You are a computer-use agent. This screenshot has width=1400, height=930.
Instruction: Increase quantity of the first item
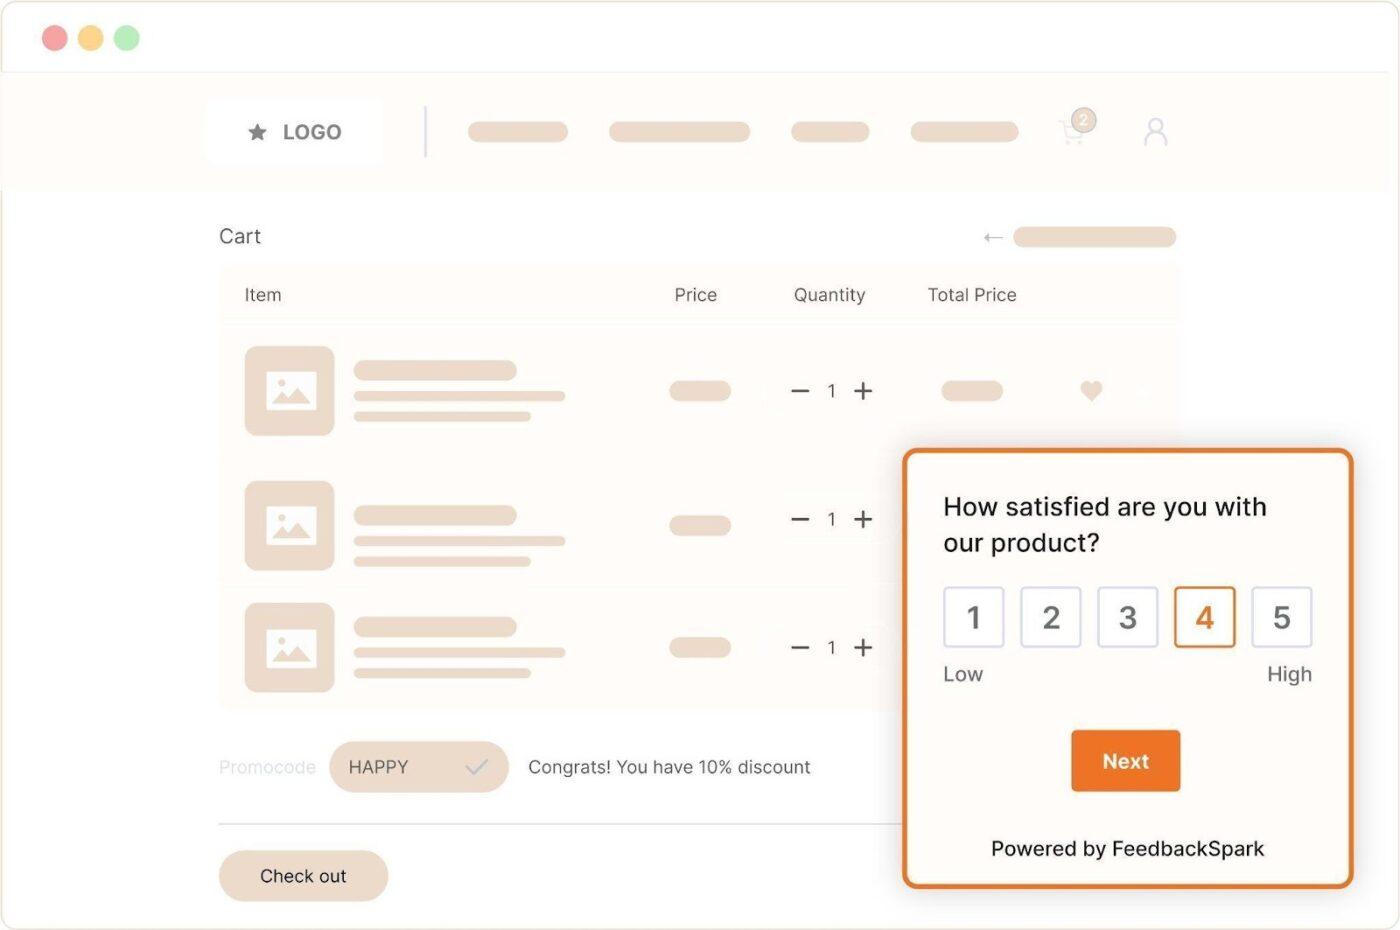pyautogui.click(x=862, y=391)
